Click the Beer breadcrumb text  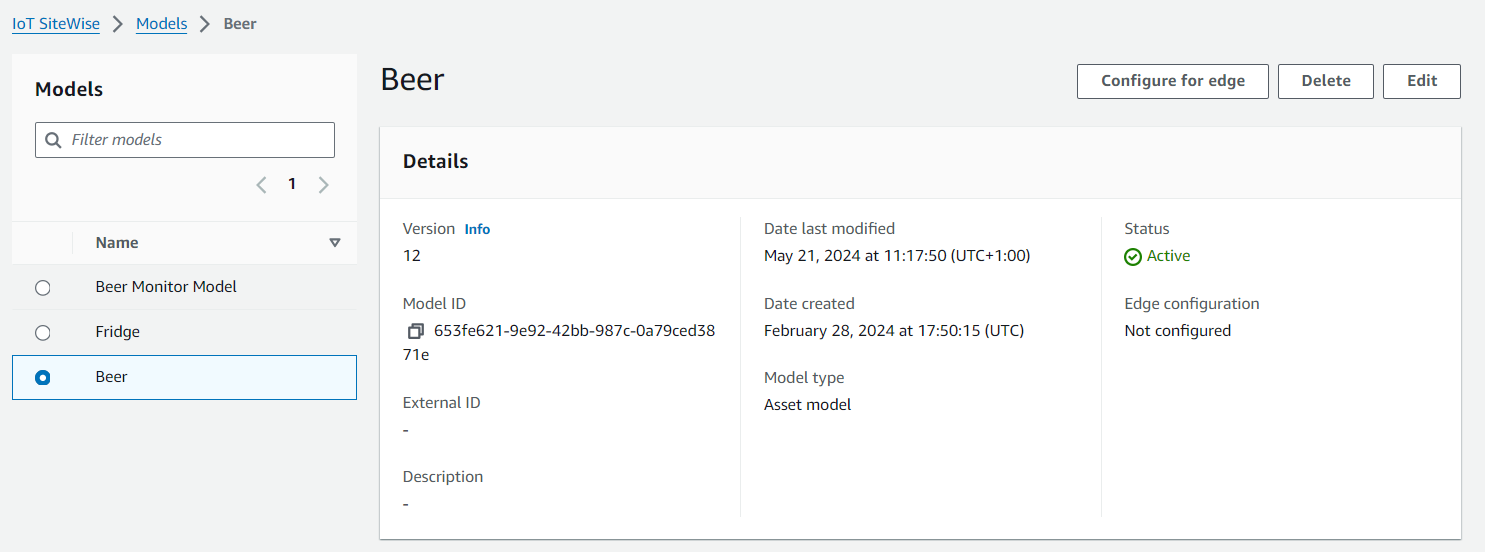coord(240,24)
